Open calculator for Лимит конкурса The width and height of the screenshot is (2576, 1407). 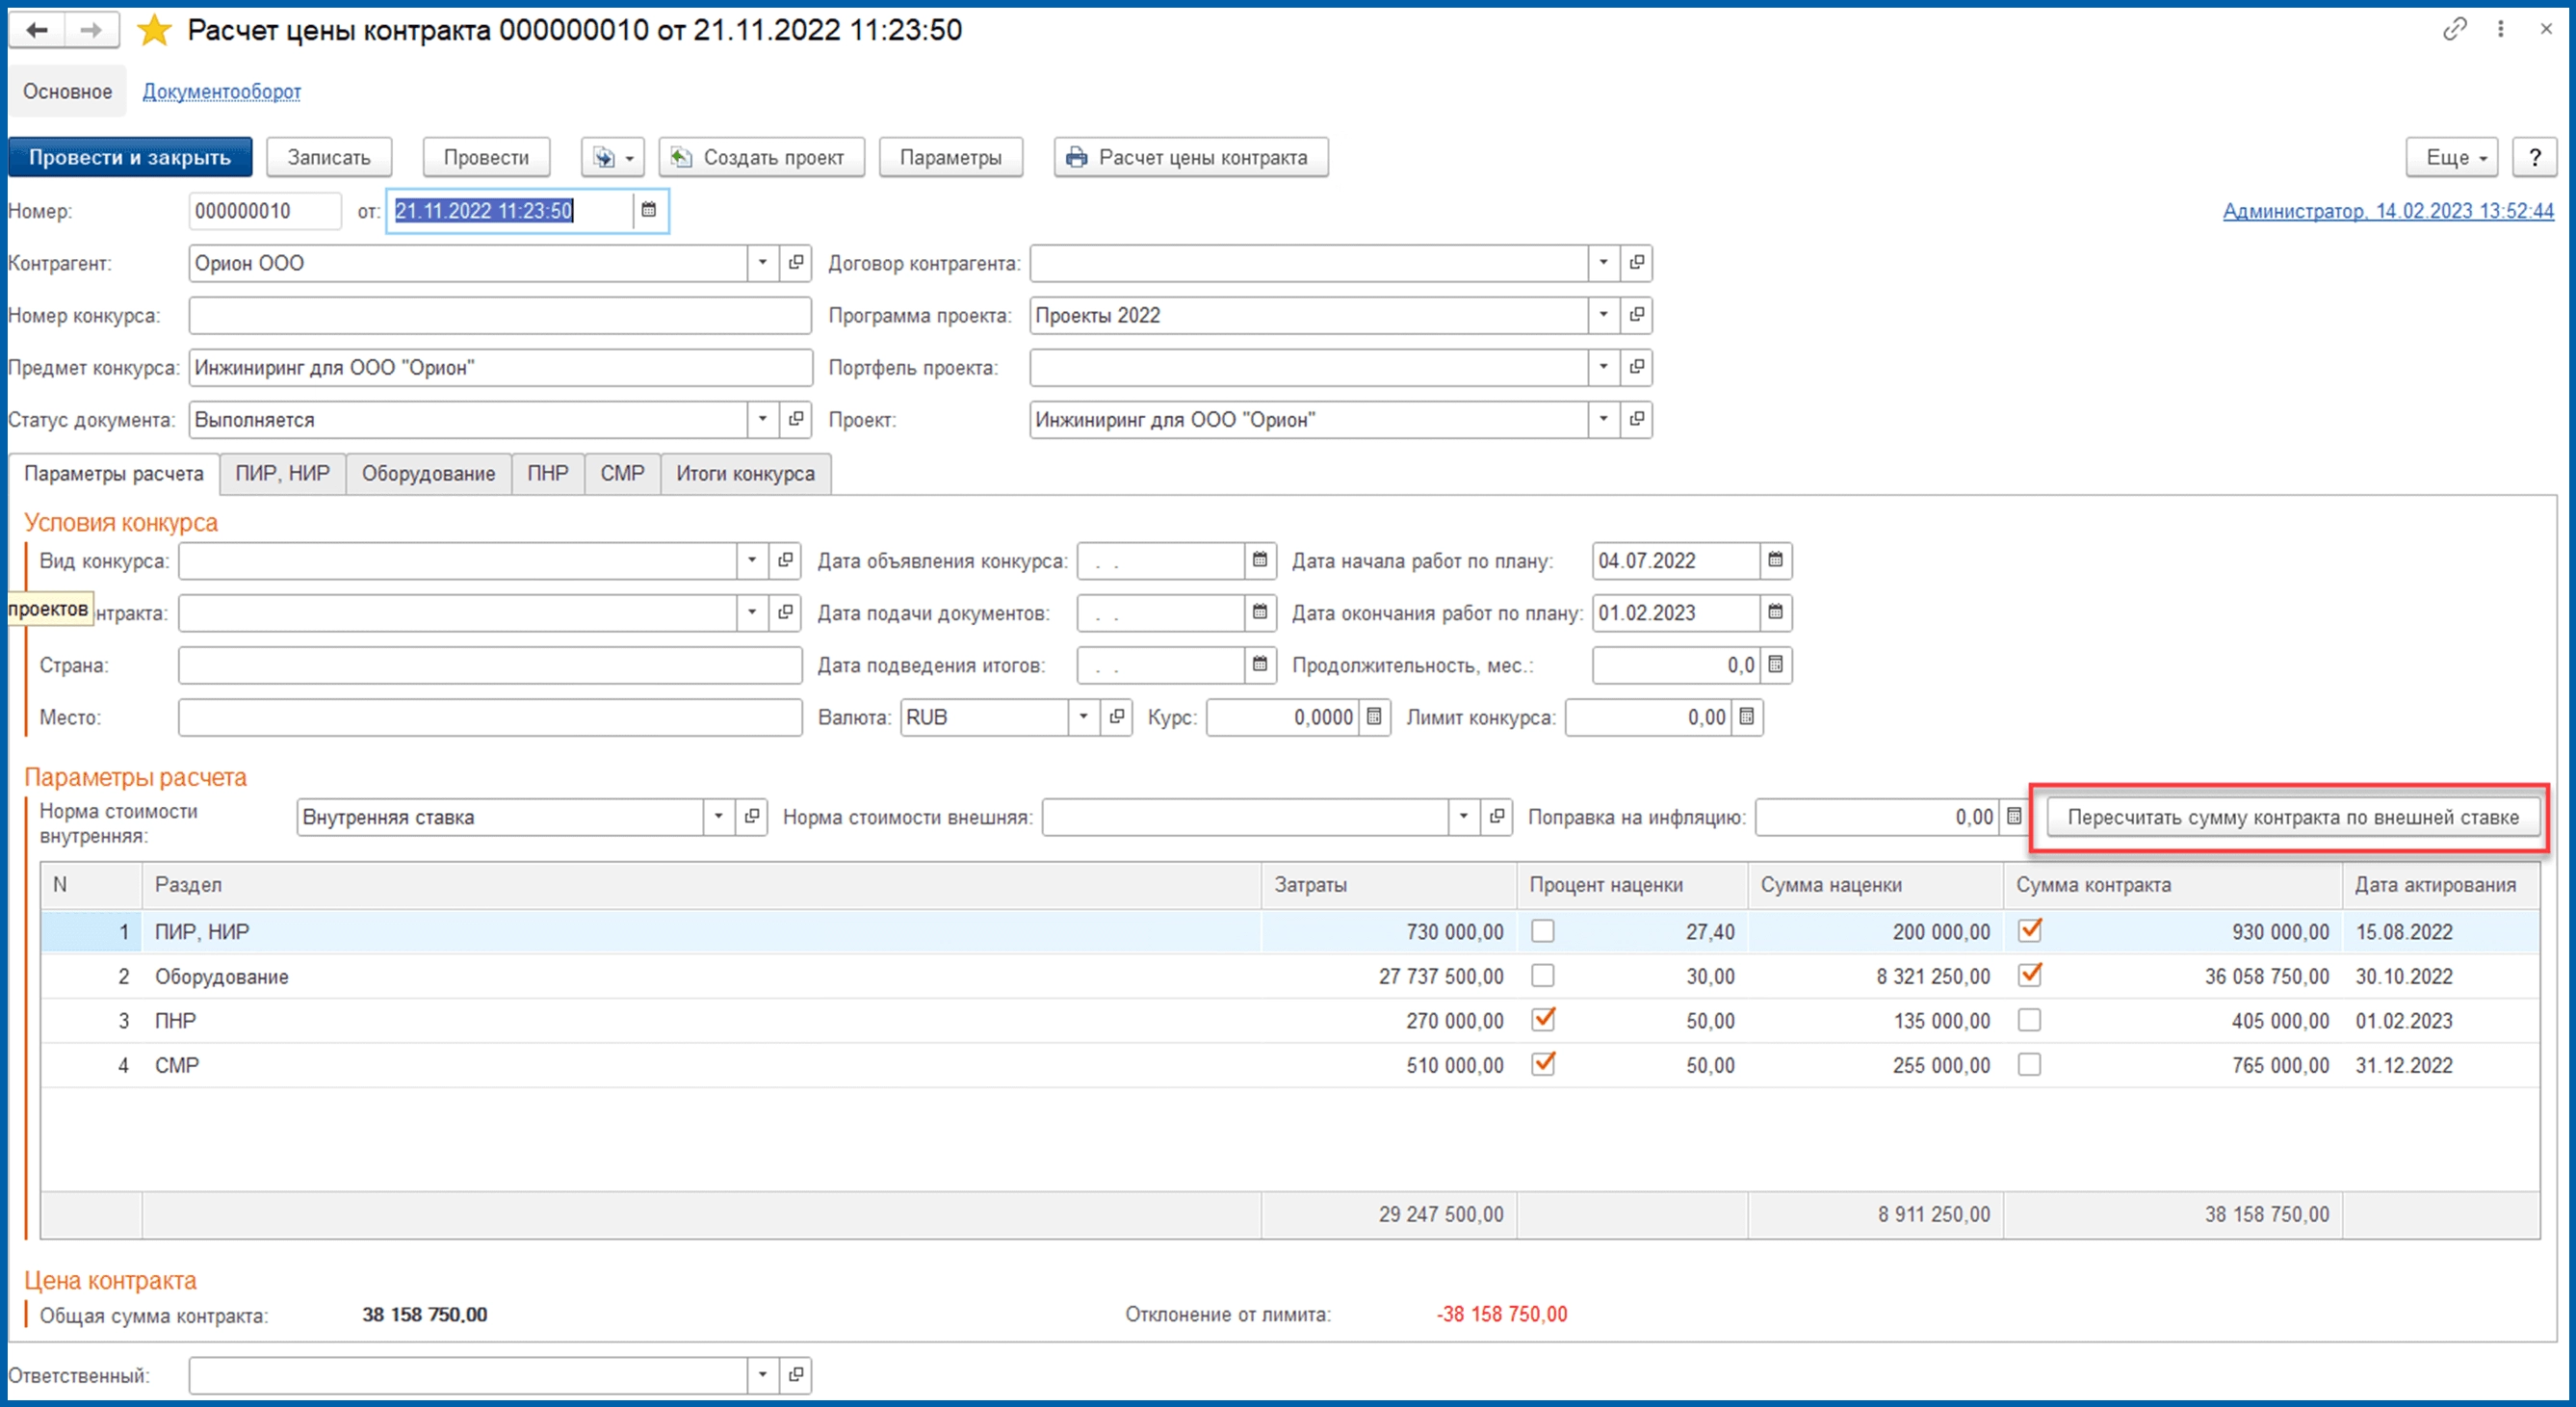pyautogui.click(x=1747, y=717)
